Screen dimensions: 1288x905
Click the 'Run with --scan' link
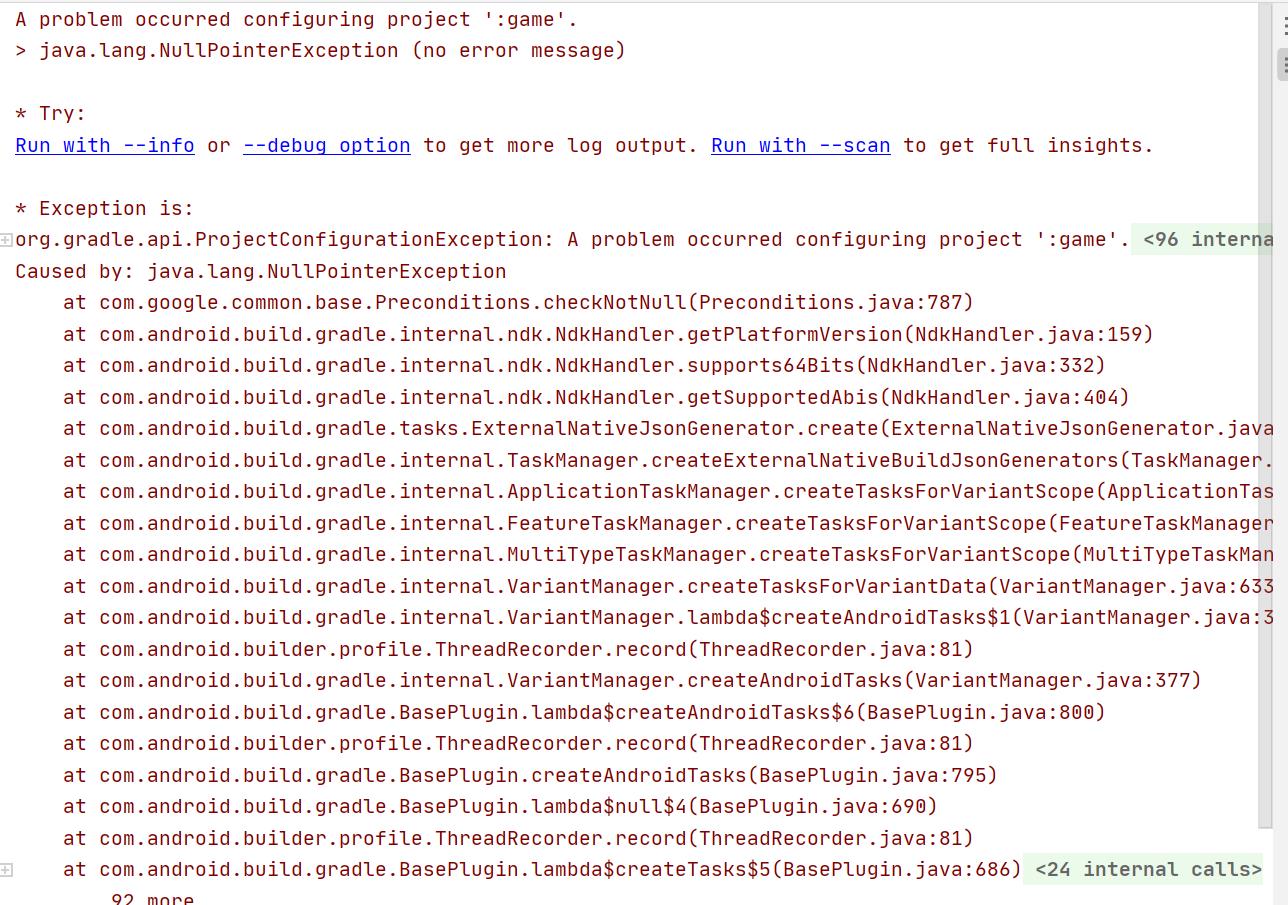pyautogui.click(x=800, y=146)
